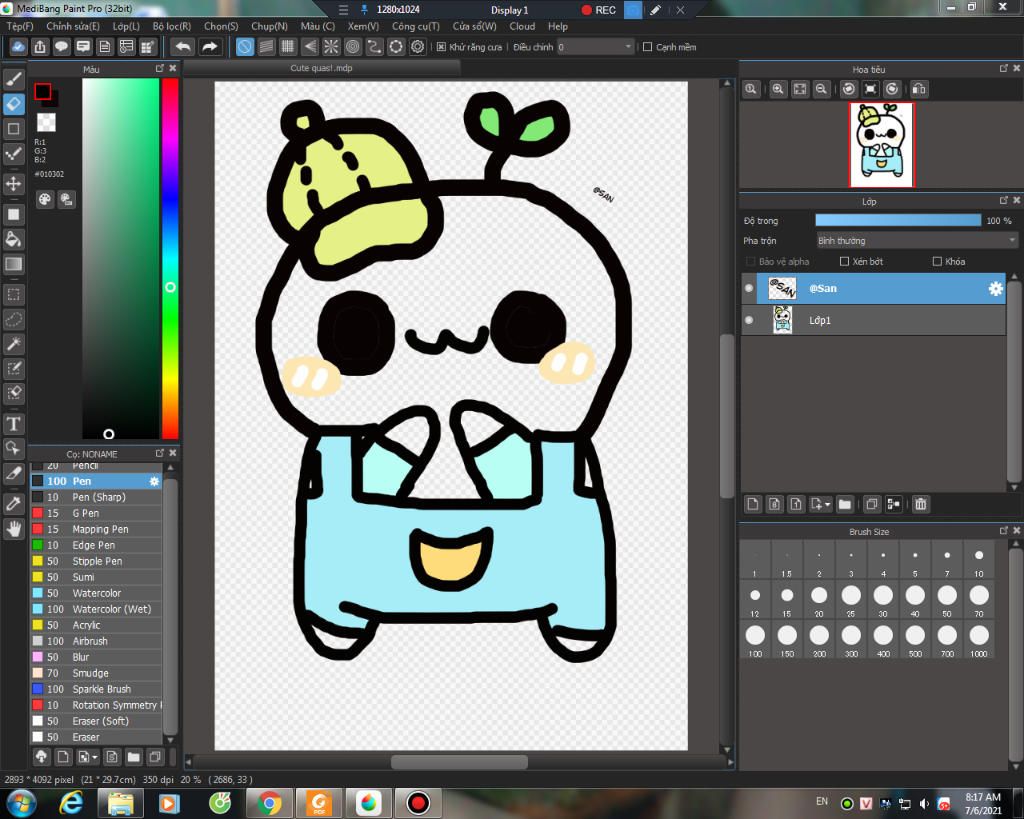Select the Text tool
Viewport: 1024px width, 819px height.
point(14,424)
